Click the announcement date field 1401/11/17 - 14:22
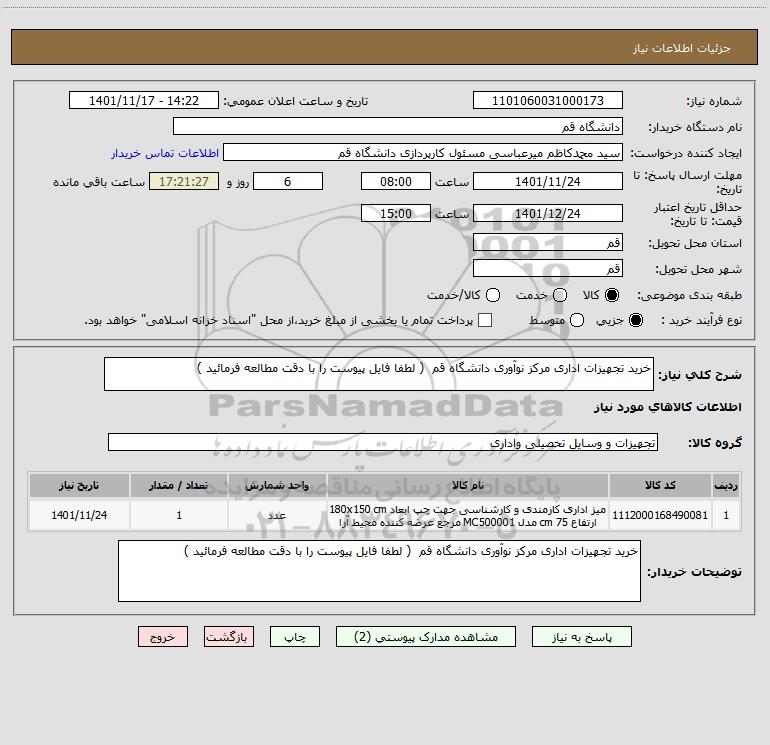Viewport: 770px width, 745px height. 144,101
